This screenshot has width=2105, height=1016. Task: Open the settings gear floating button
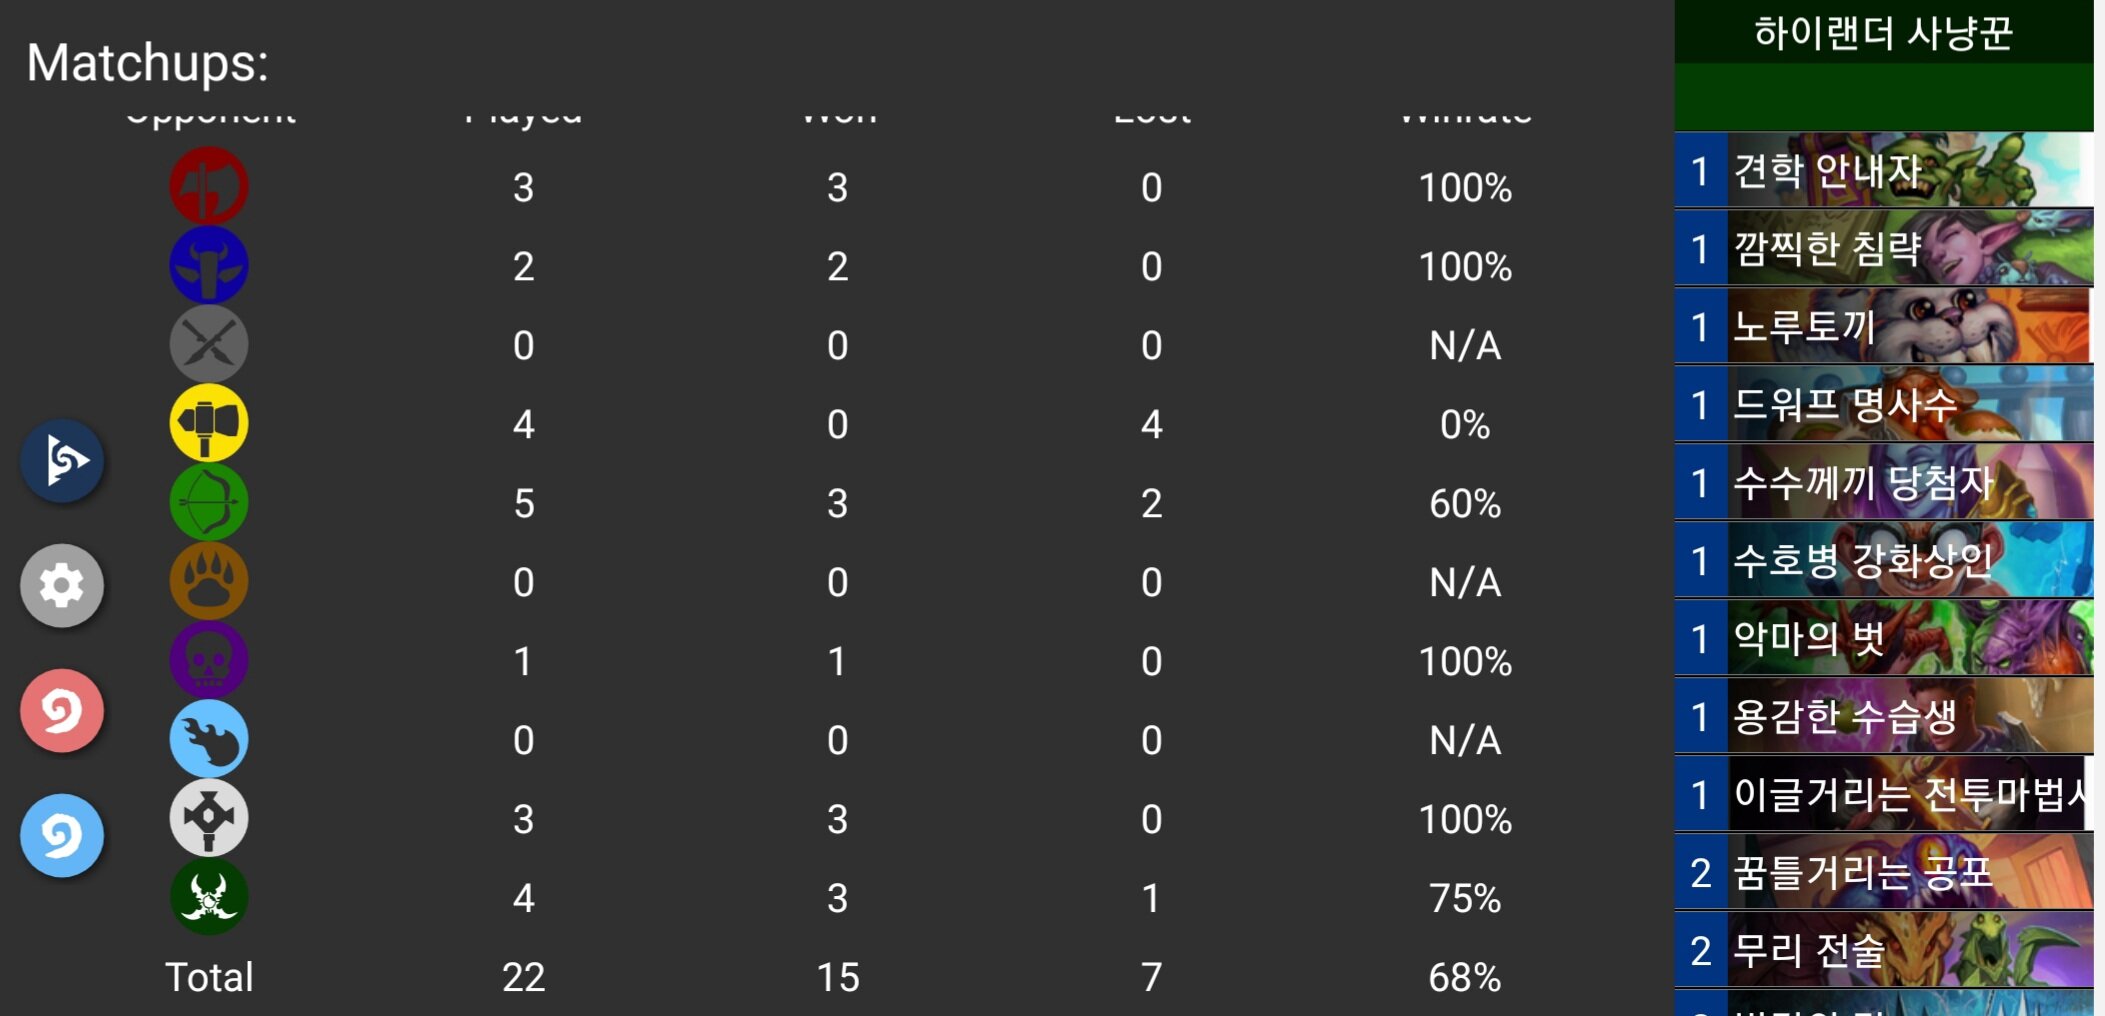tap(62, 585)
